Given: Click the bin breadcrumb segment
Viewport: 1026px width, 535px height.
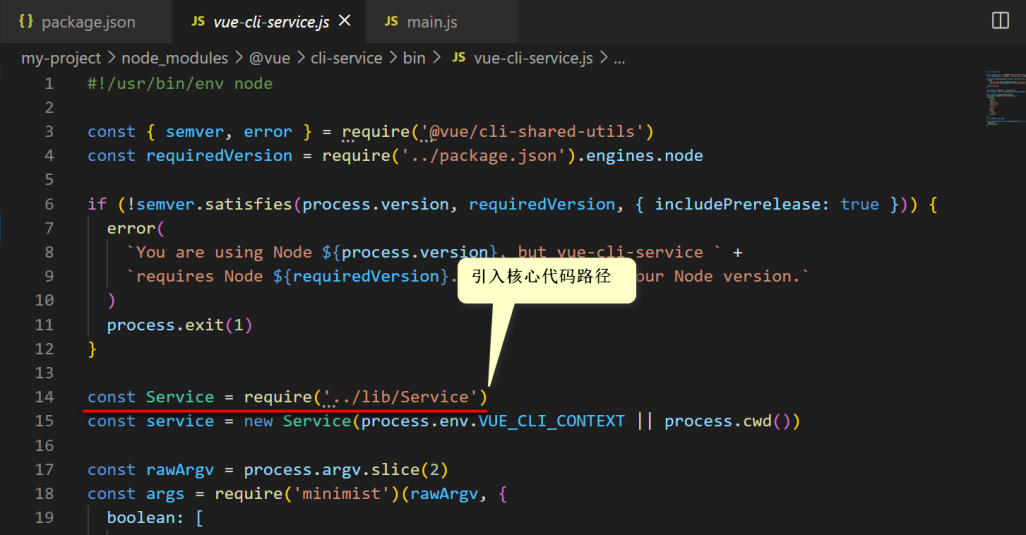Looking at the screenshot, I should tap(414, 58).
